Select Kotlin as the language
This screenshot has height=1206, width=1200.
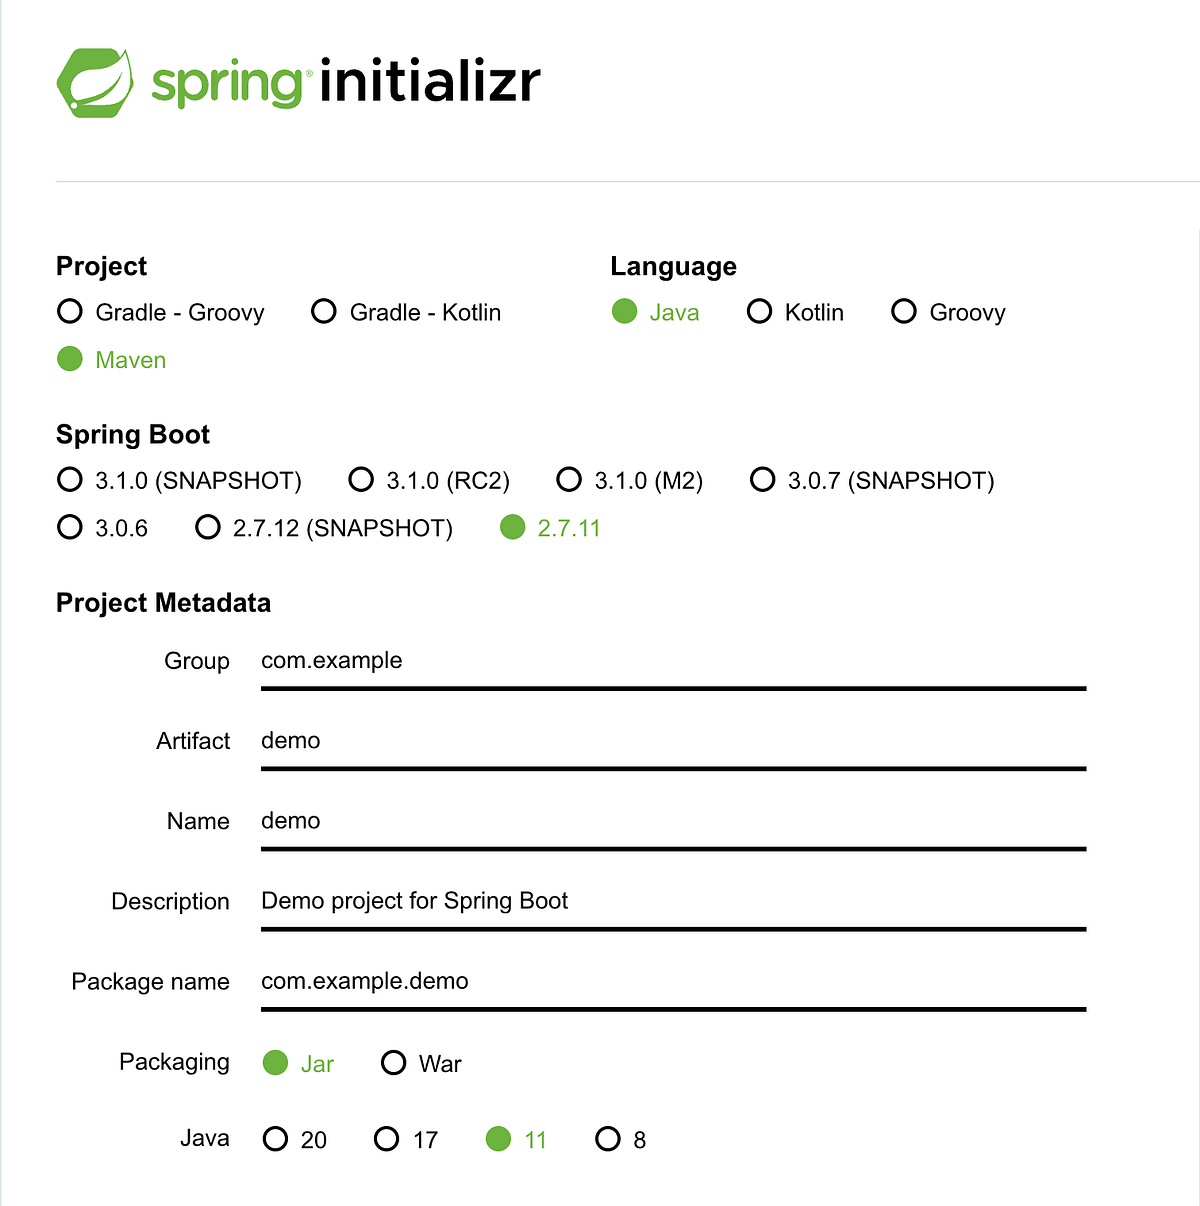tap(759, 311)
